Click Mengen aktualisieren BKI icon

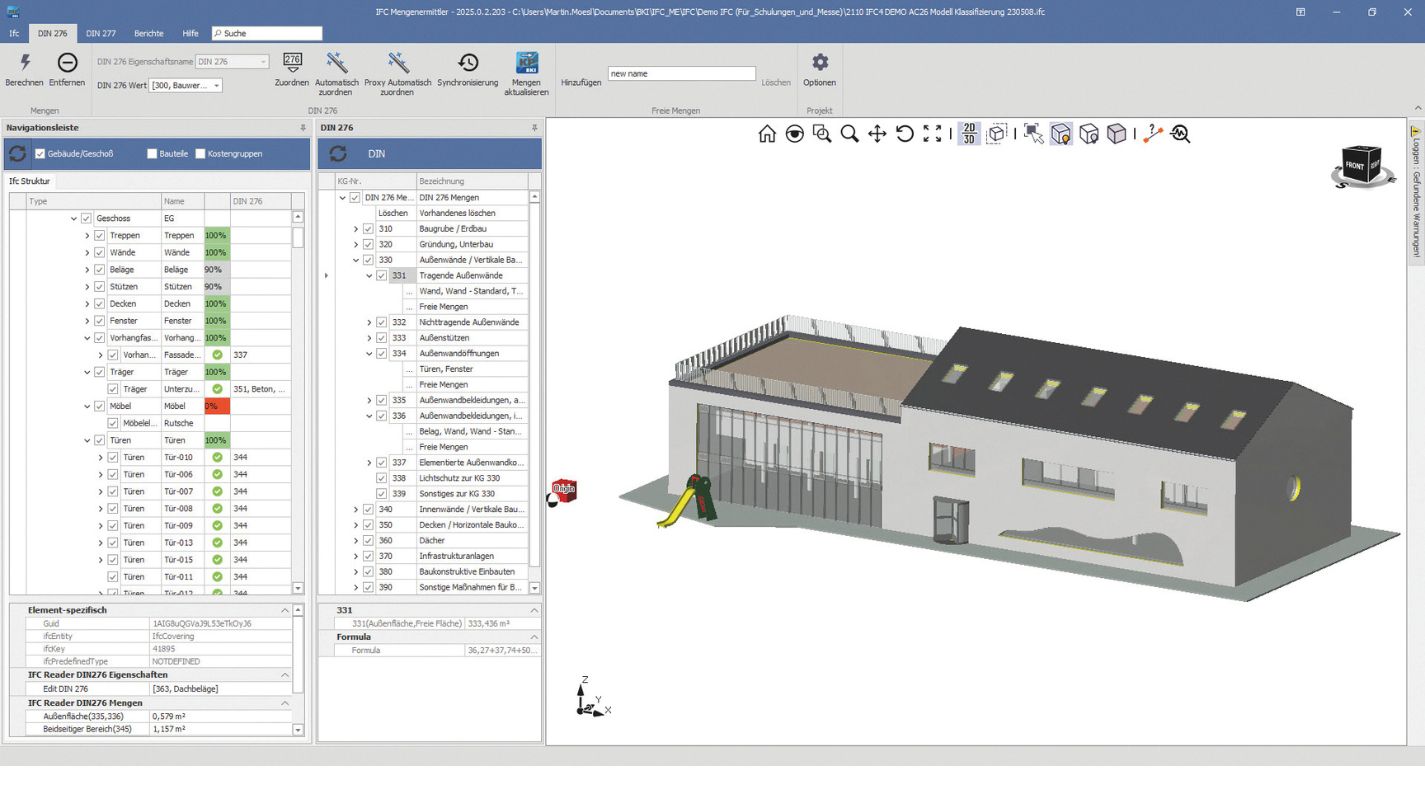[x=526, y=62]
